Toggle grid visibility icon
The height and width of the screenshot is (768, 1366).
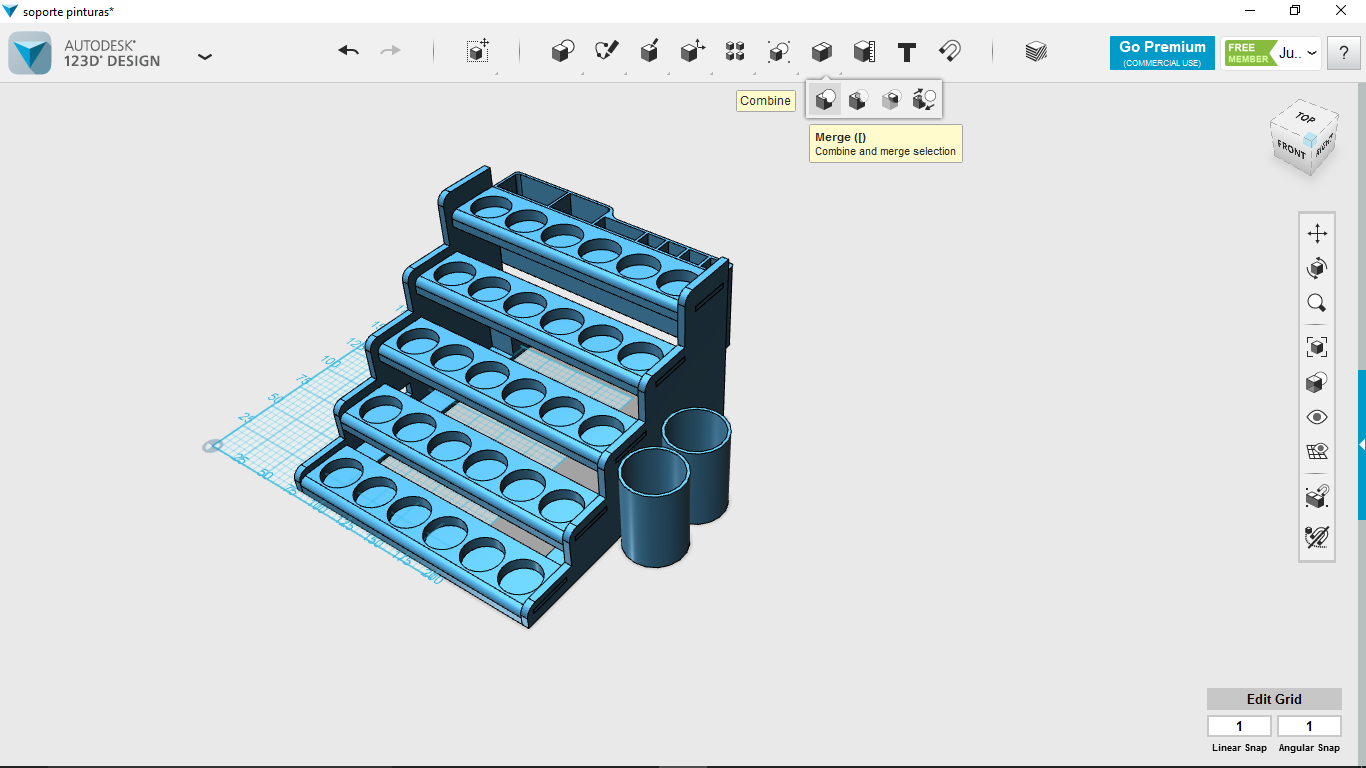click(x=1317, y=452)
